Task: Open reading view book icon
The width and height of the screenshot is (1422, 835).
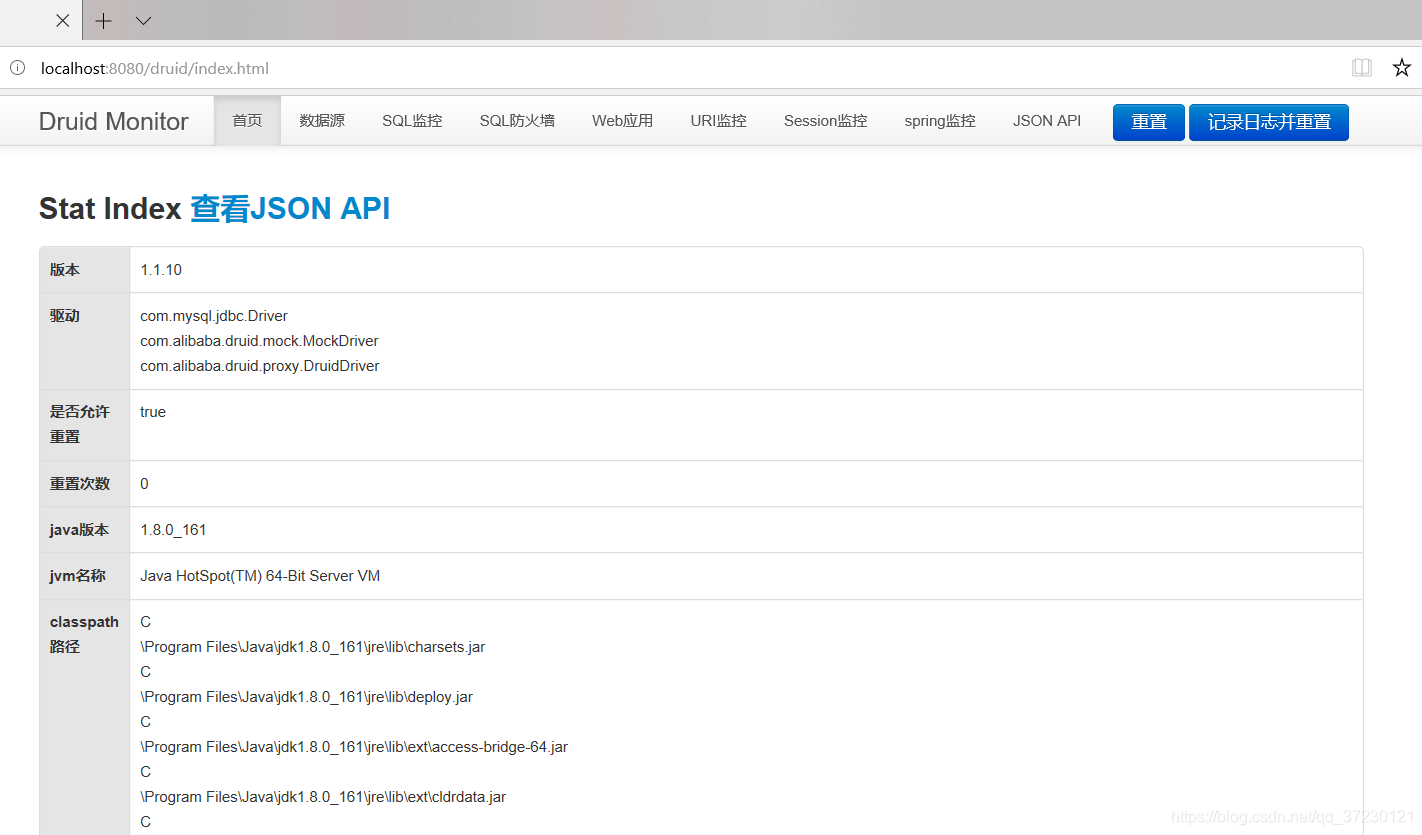Action: point(1362,68)
